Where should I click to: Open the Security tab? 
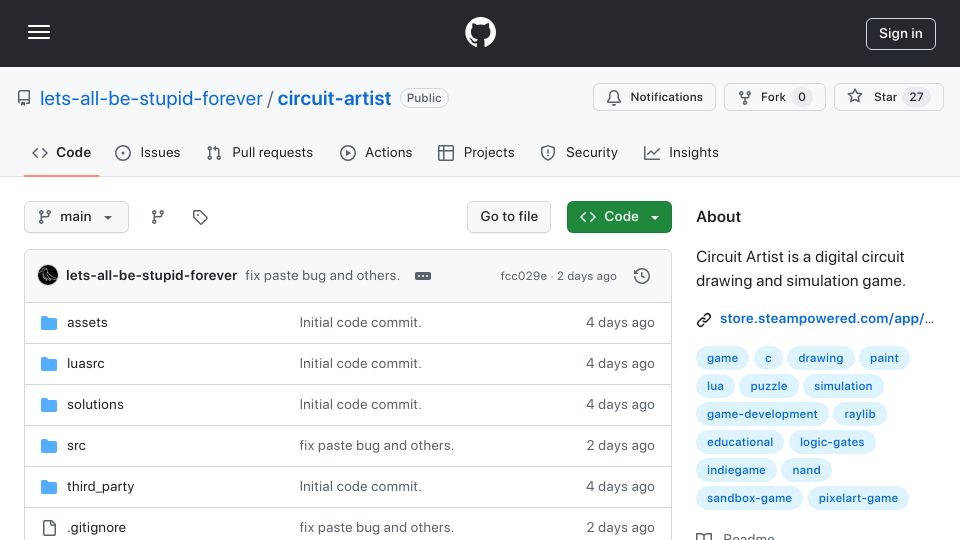pos(579,152)
